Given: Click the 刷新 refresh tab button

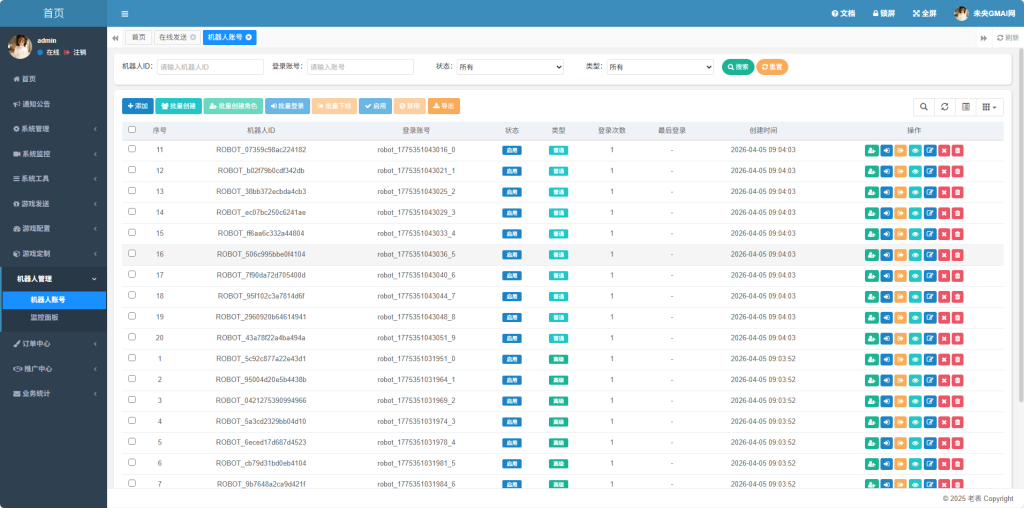Looking at the screenshot, I should tap(1008, 38).
